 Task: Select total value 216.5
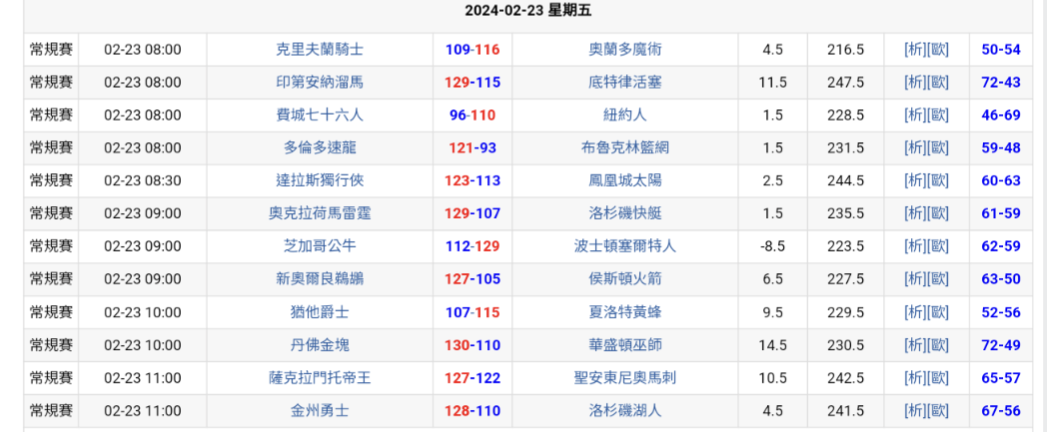tap(845, 49)
